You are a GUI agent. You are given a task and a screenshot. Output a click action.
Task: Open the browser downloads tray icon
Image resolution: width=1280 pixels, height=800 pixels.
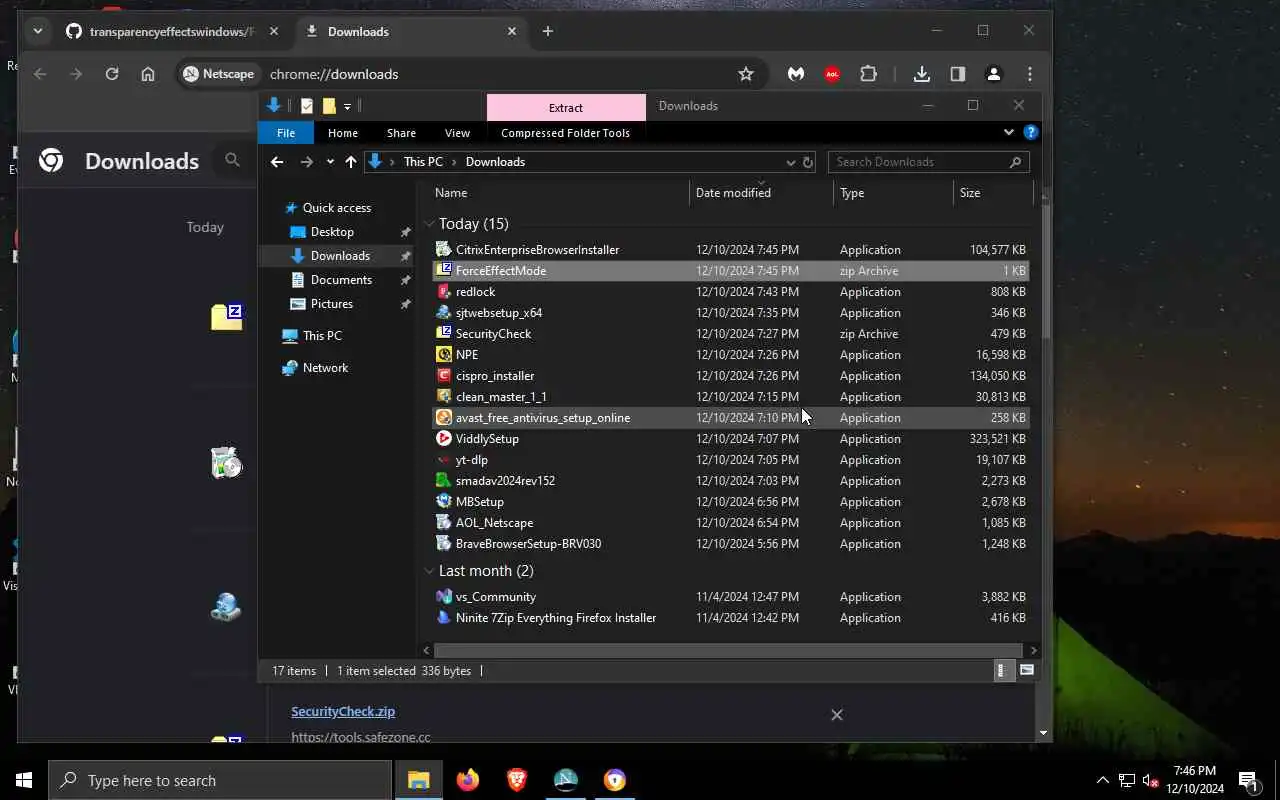point(922,74)
